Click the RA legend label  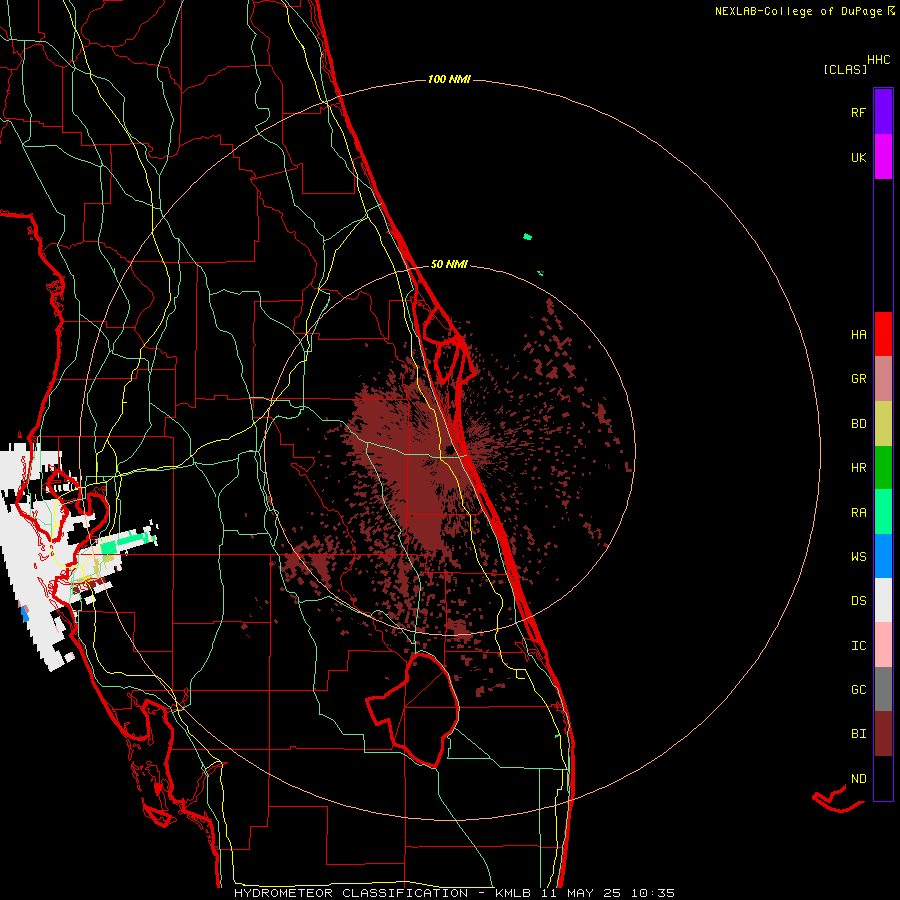(x=858, y=513)
